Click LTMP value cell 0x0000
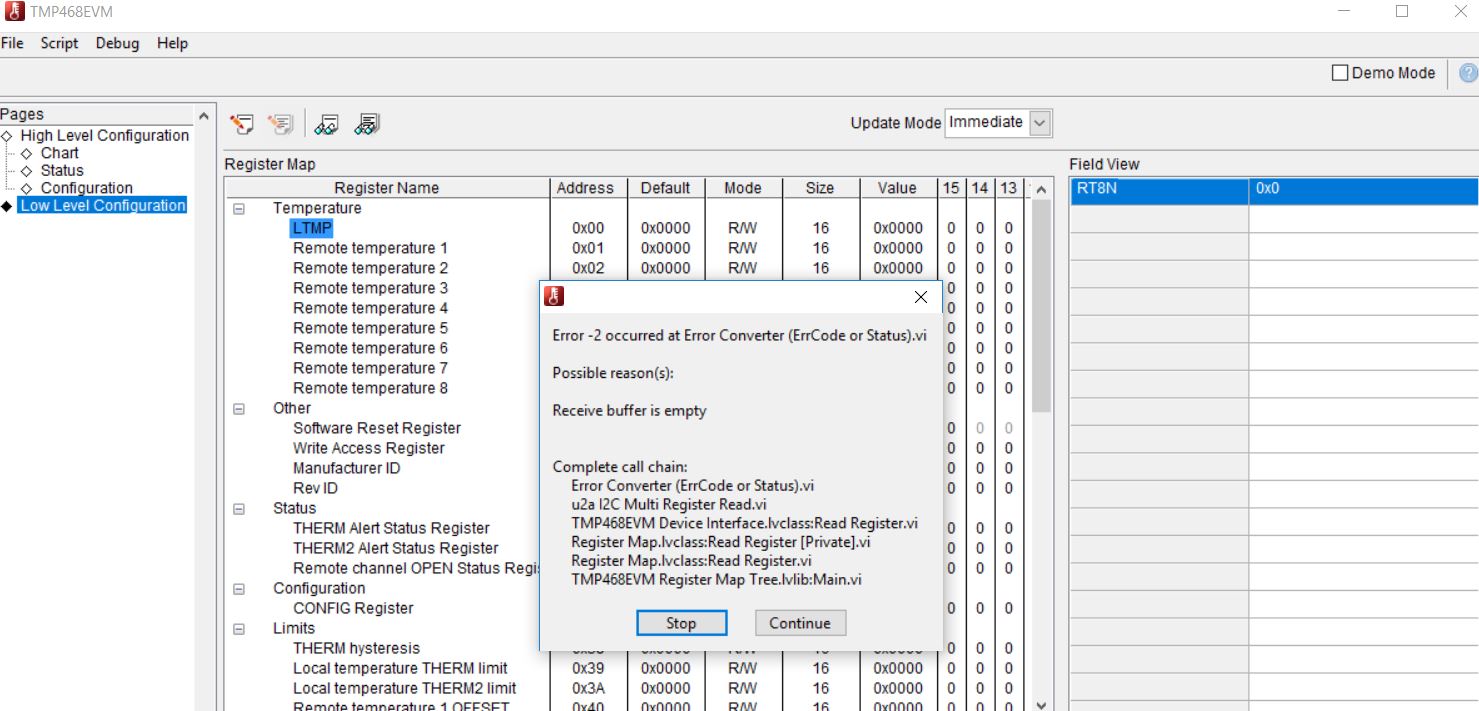1479x711 pixels. pyautogui.click(x=897, y=228)
